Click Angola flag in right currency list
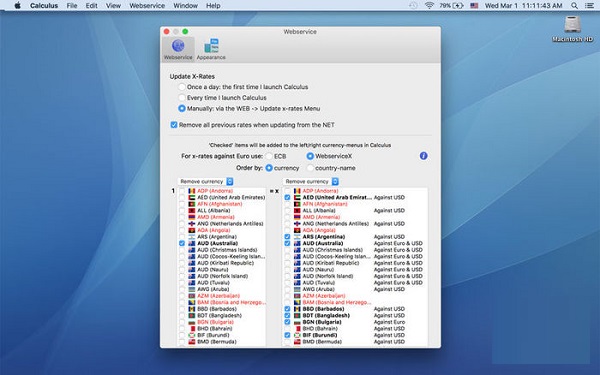Viewport: 600px width, 375px height. [x=297, y=230]
